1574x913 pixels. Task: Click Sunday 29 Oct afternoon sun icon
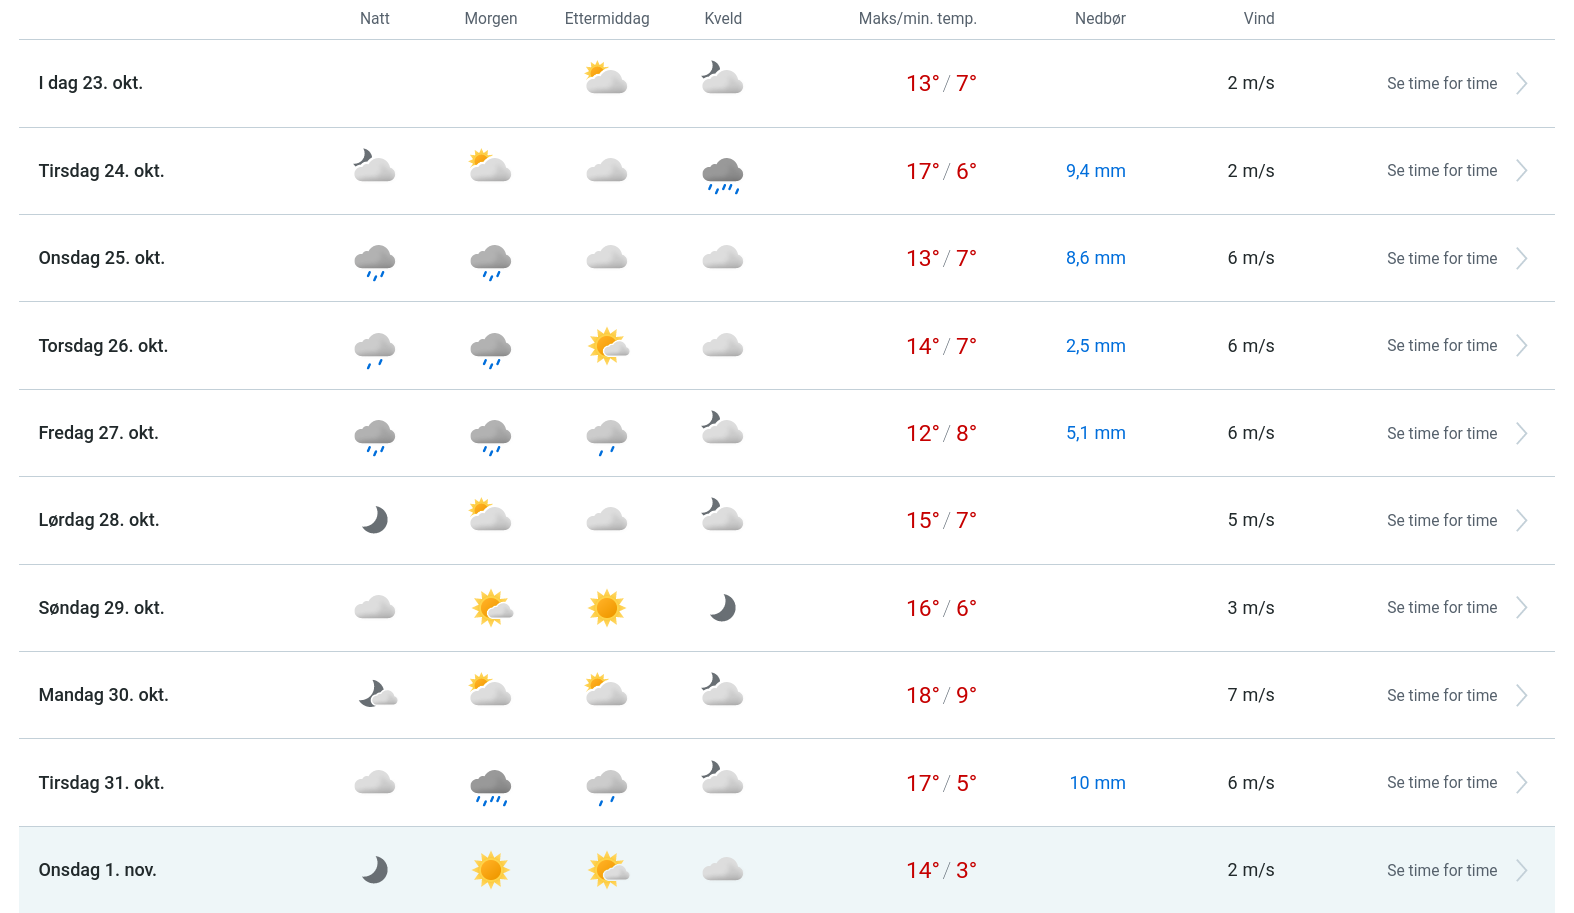[607, 608]
